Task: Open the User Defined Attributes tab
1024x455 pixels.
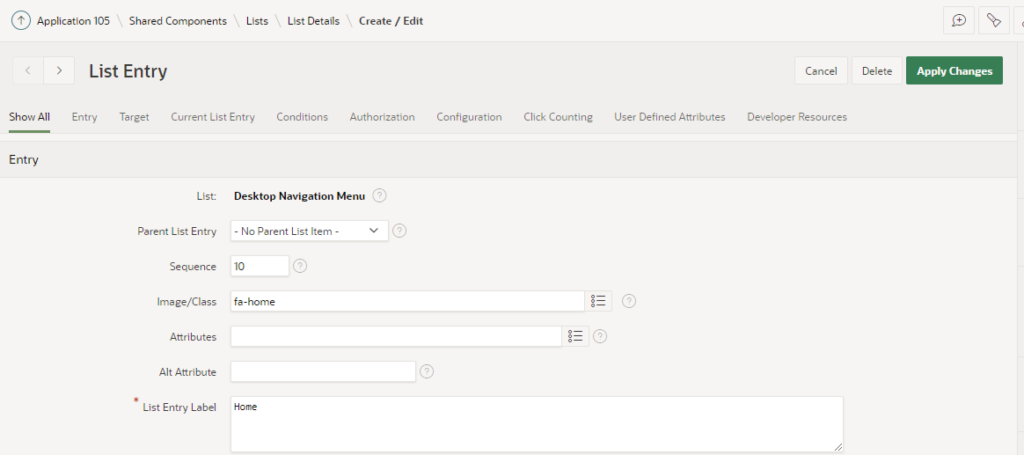Action: pyautogui.click(x=669, y=117)
